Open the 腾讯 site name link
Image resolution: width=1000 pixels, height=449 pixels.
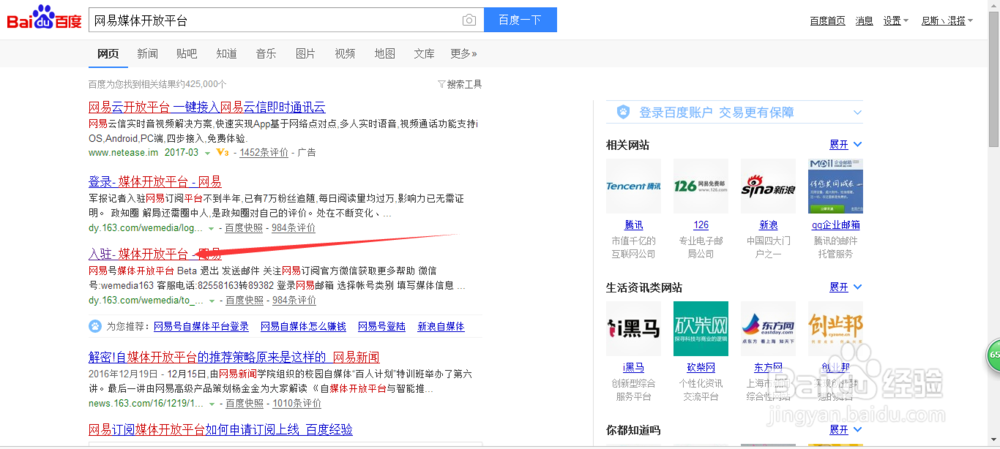pos(633,225)
